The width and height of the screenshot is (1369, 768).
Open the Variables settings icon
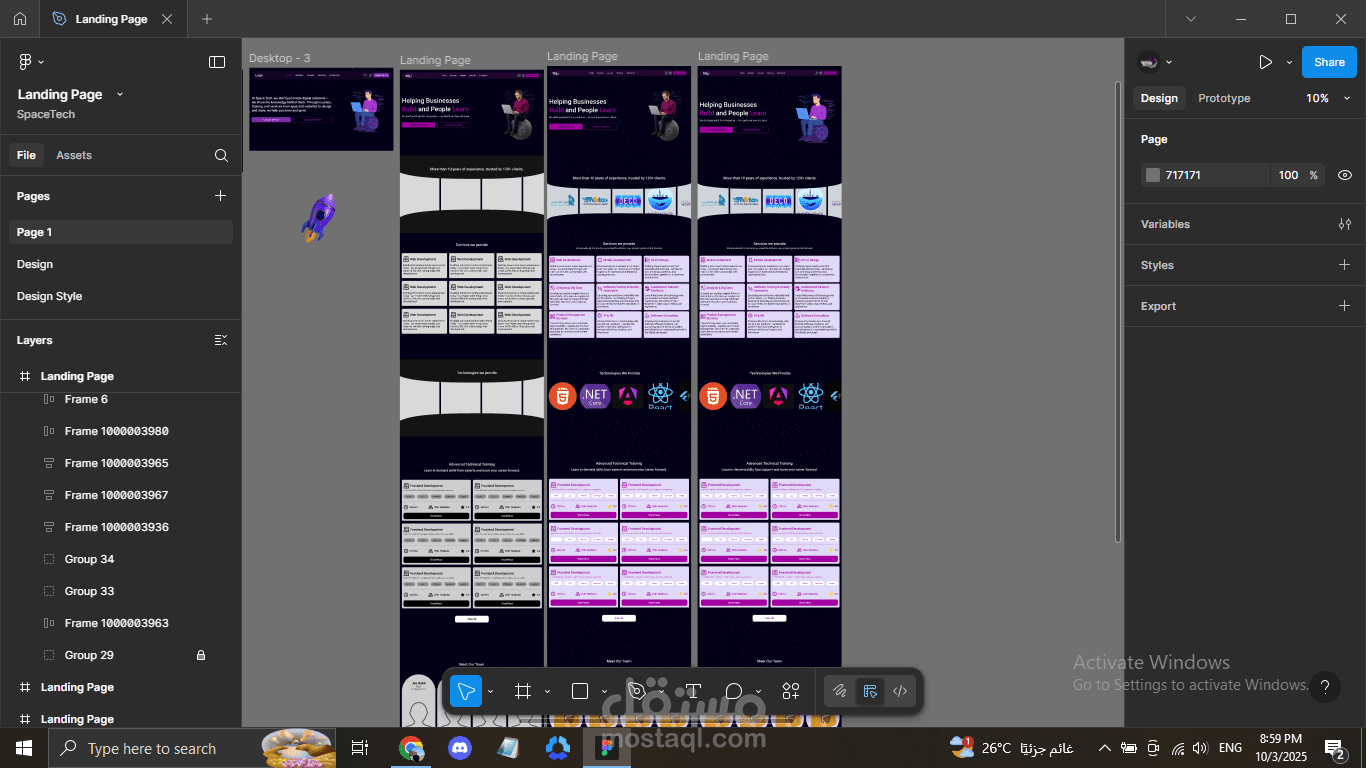1345,224
